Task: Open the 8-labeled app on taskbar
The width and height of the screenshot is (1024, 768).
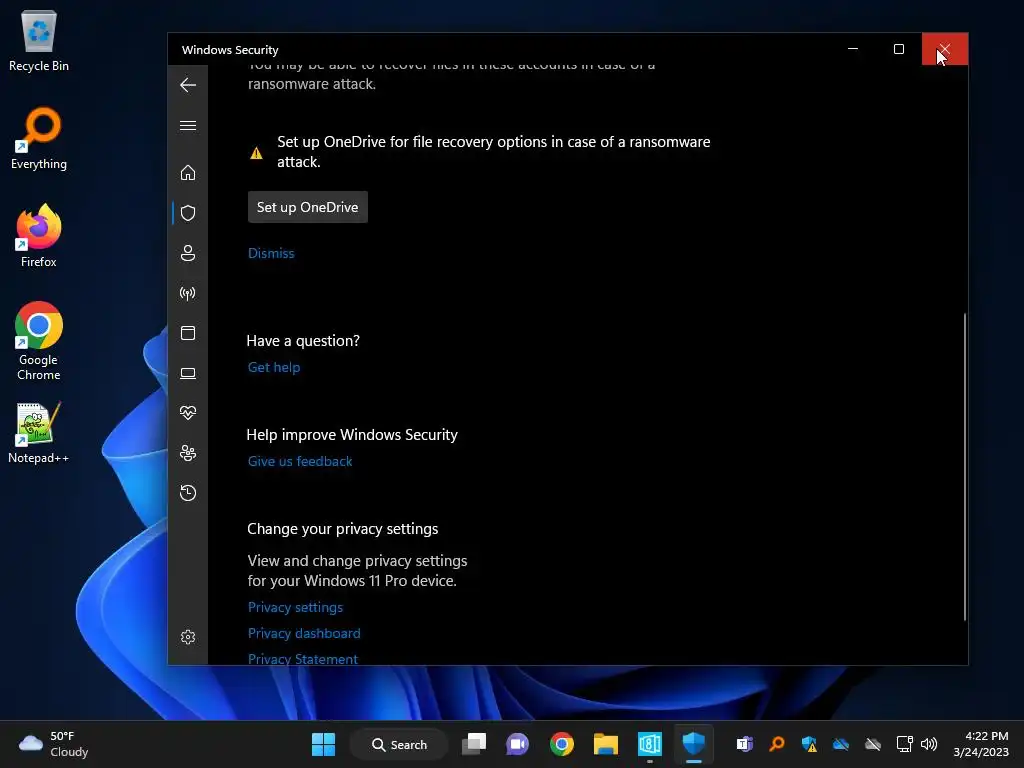Action: (x=650, y=744)
